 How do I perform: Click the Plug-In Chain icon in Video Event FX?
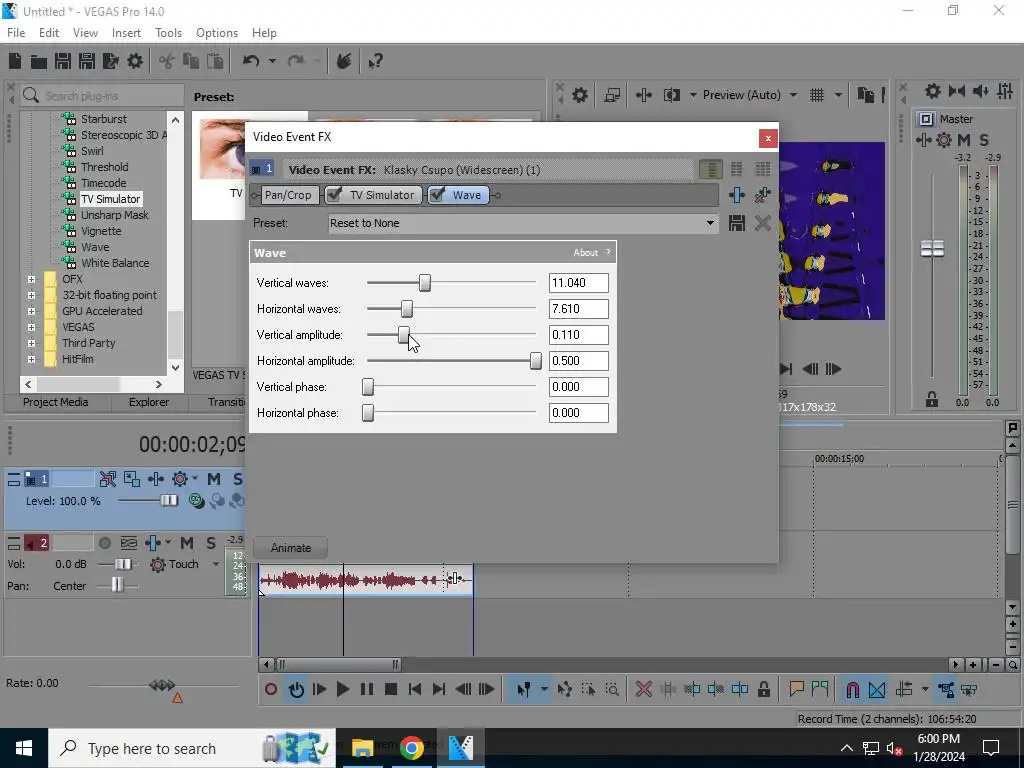tap(737, 195)
